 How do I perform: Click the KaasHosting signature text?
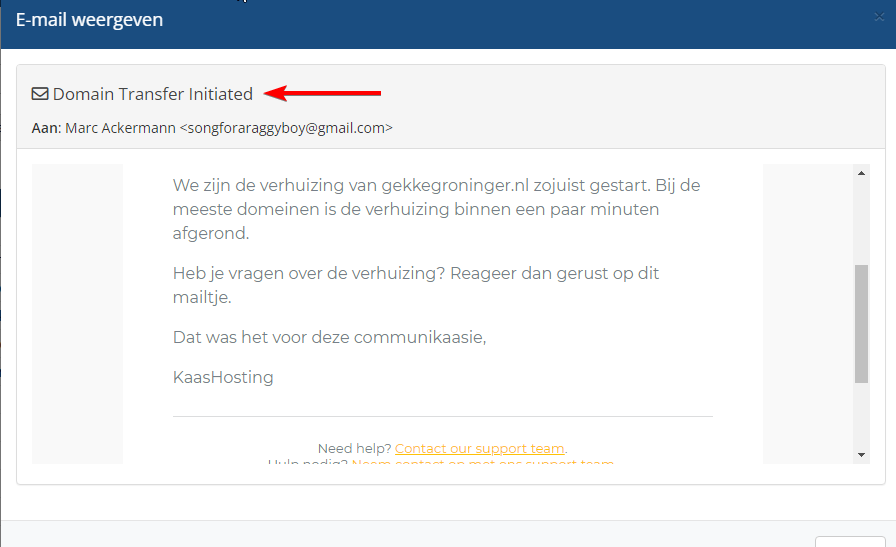(x=223, y=377)
